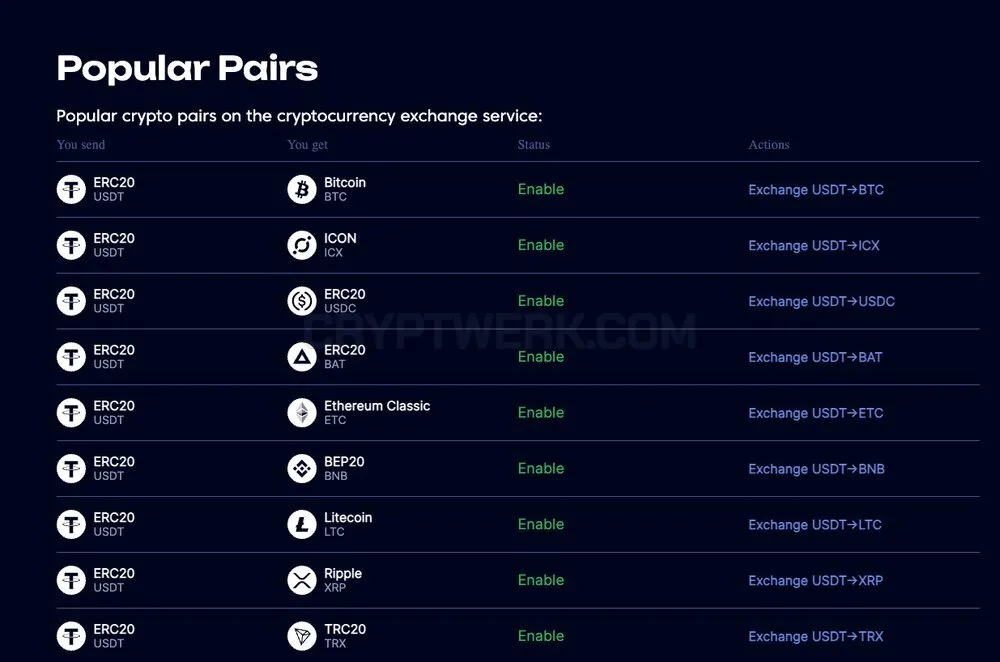The width and height of the screenshot is (1000, 662).
Task: Click the BNB coin icon
Action: click(x=302, y=468)
